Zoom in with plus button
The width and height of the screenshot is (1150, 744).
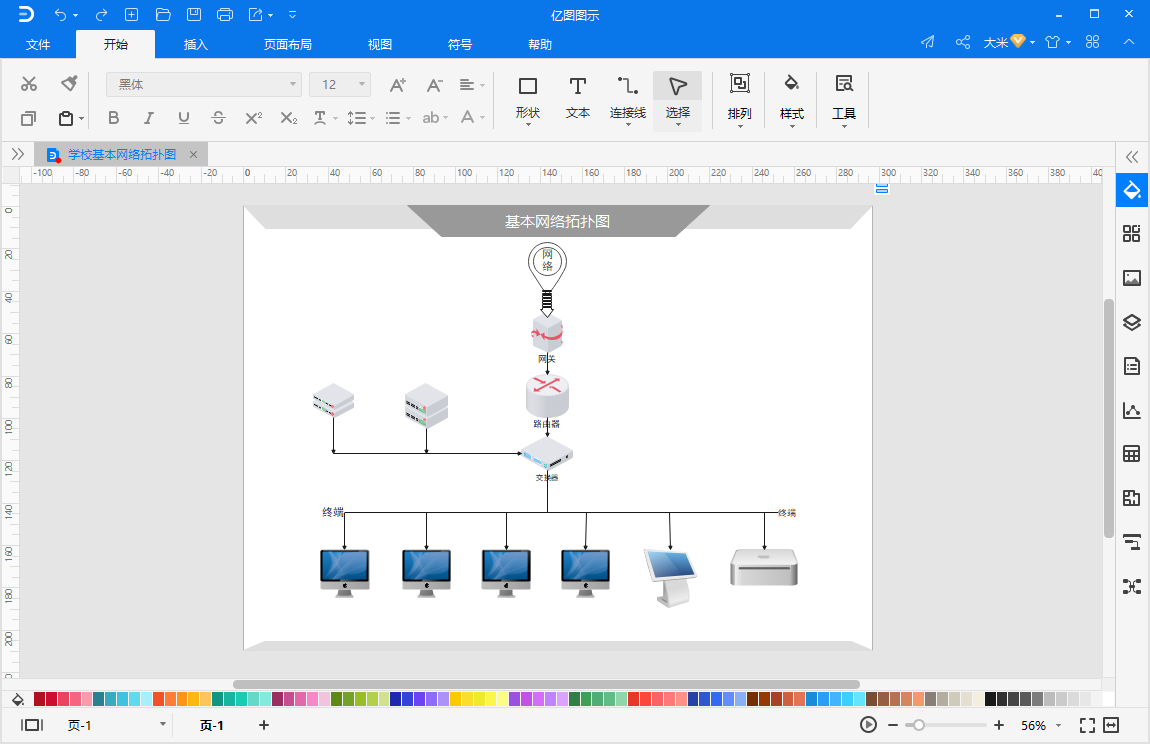[999, 725]
